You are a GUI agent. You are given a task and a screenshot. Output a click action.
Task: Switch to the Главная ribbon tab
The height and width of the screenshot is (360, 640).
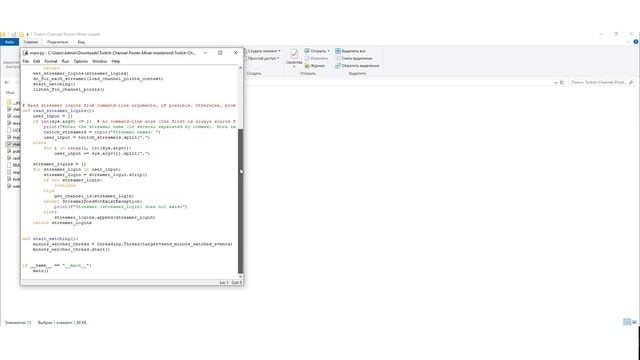coord(31,42)
